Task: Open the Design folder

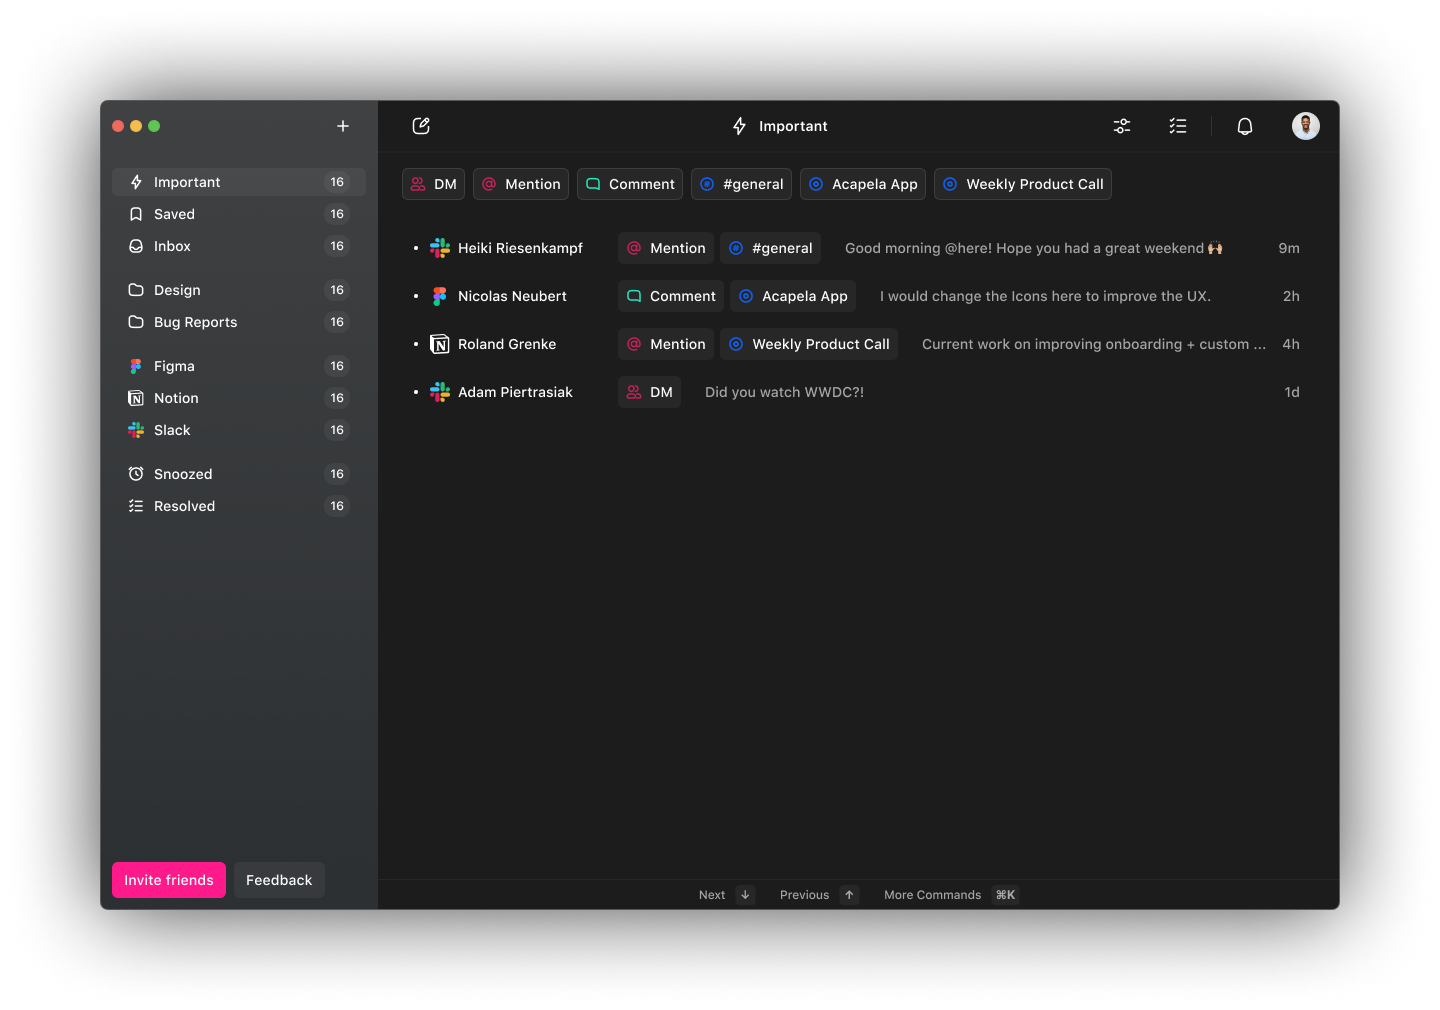Action: [x=239, y=290]
